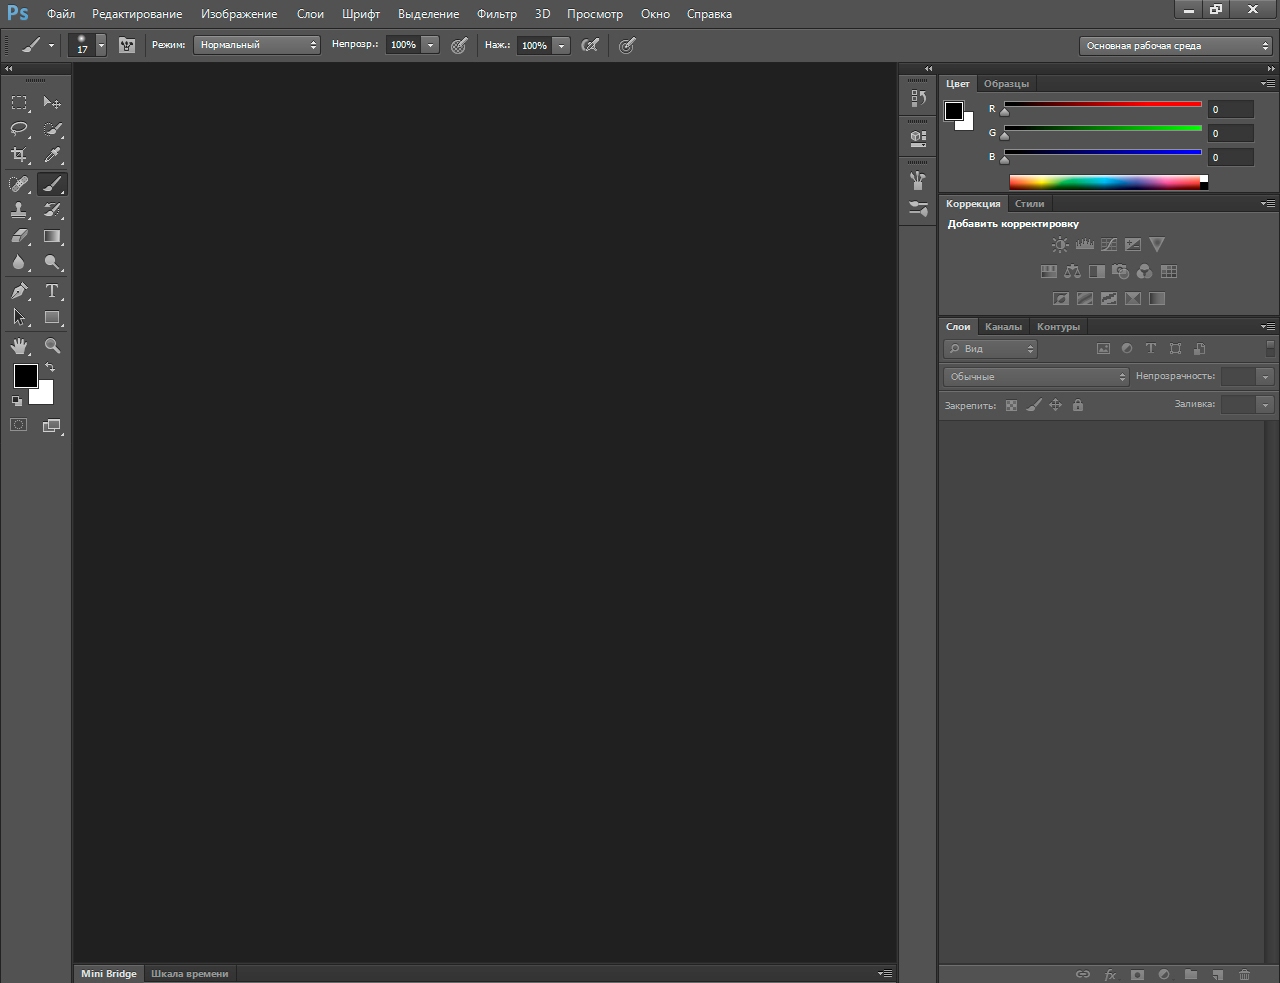The height and width of the screenshot is (983, 1280).
Task: Add a Color Balance adjustment
Action: click(1072, 271)
